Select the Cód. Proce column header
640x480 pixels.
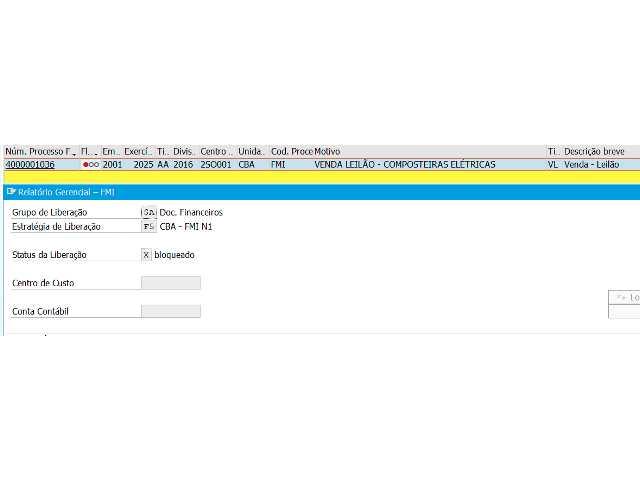tap(291, 151)
